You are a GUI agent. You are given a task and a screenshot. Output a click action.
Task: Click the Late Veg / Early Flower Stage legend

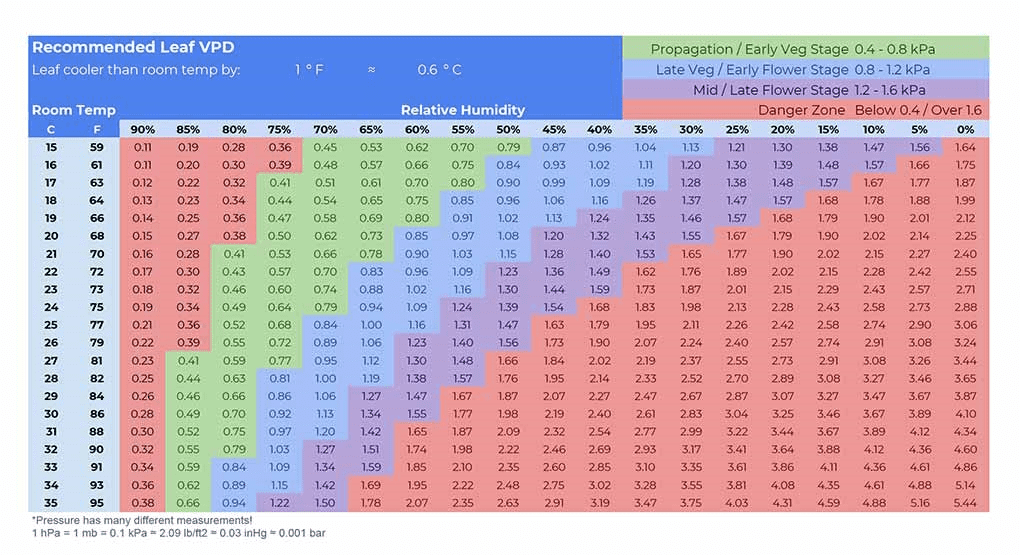[x=805, y=70]
